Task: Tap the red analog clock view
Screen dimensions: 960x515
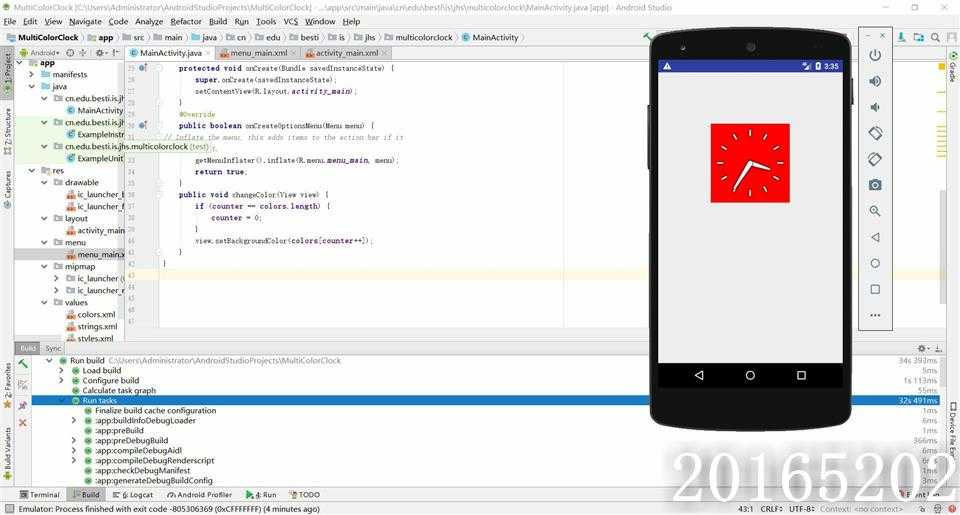Action: pos(750,163)
